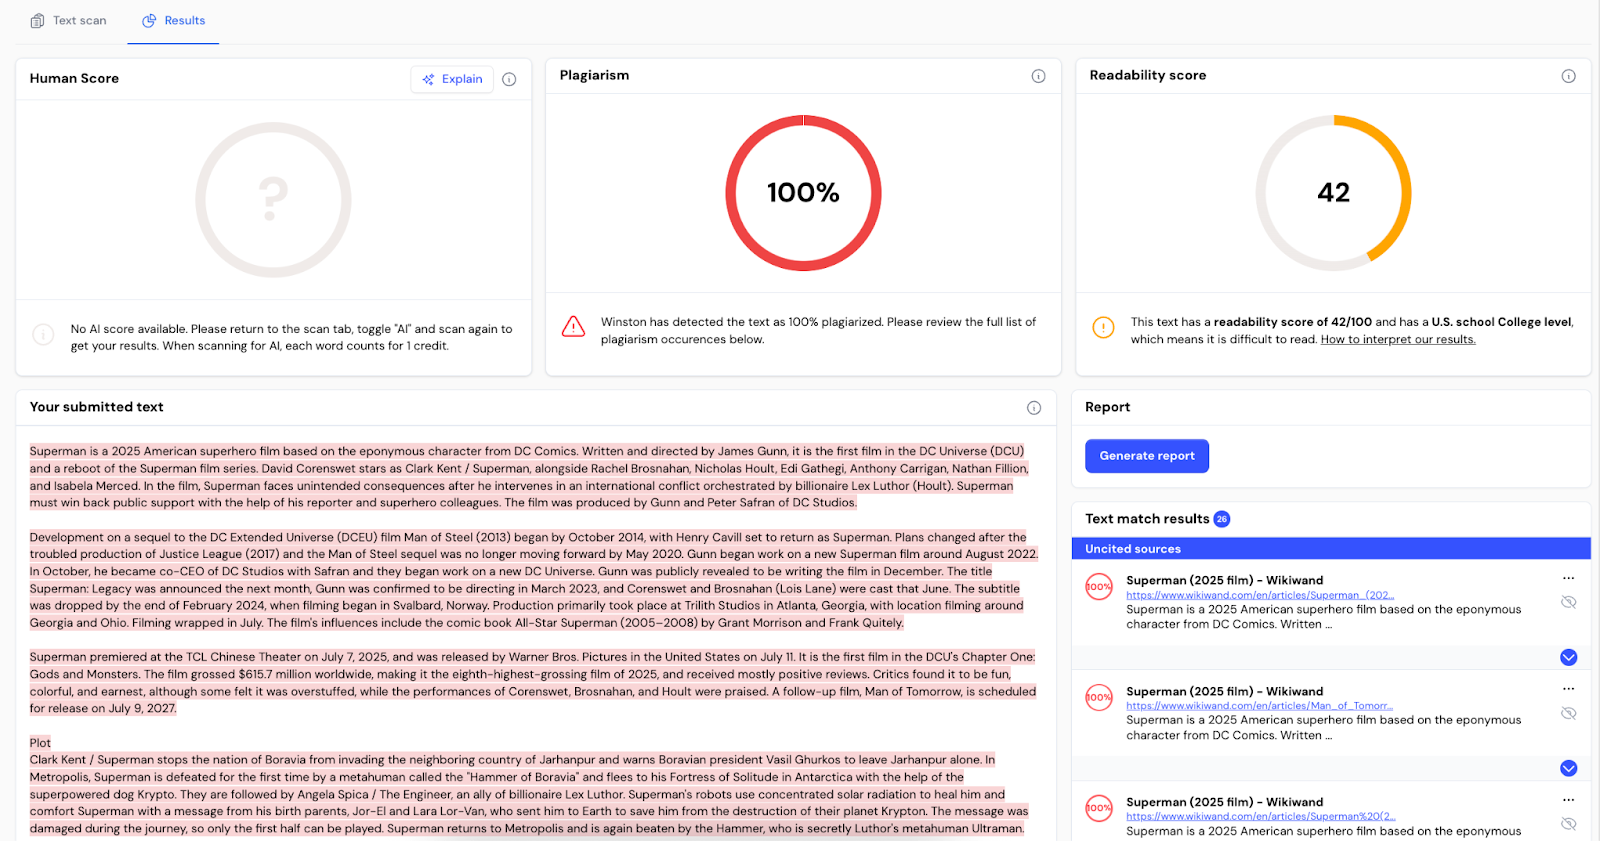Click the 100% plagiarism progress ring
This screenshot has width=1600, height=841.
[803, 193]
